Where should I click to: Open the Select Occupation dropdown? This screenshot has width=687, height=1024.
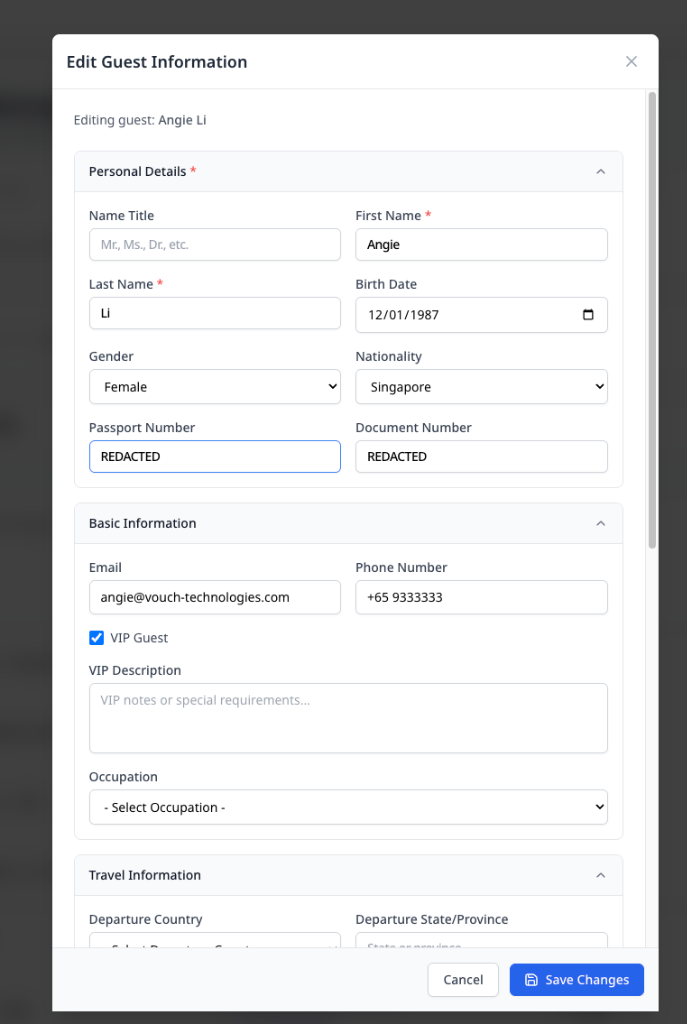point(348,807)
